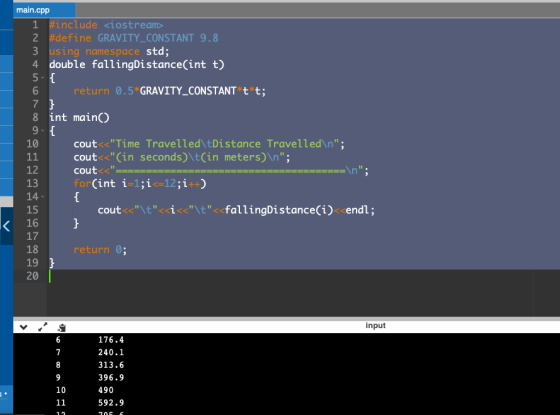Click the console output value 490
The height and width of the screenshot is (415, 560).
(x=106, y=390)
